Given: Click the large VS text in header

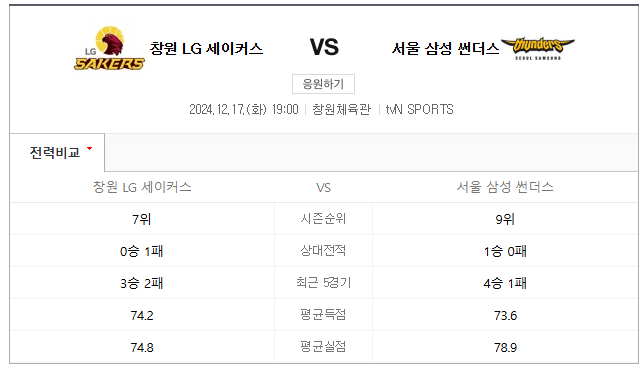Looking at the screenshot, I should [x=324, y=47].
